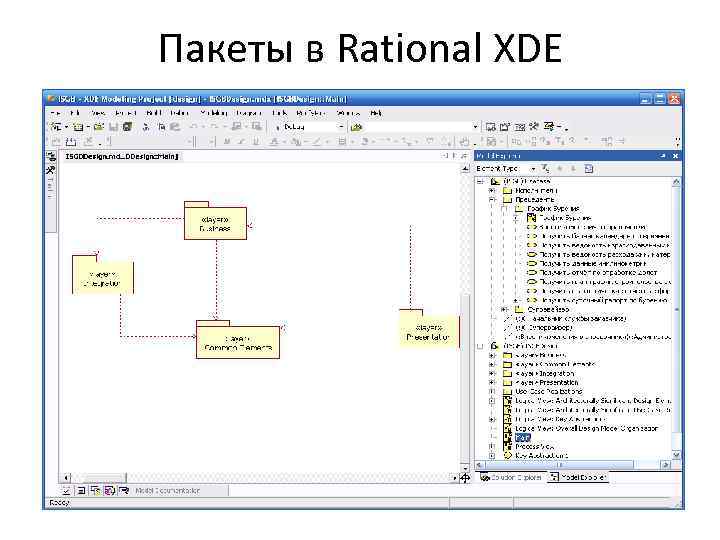
Task: Click the rightmost Model Explorer toolbar icon
Action: (589, 169)
